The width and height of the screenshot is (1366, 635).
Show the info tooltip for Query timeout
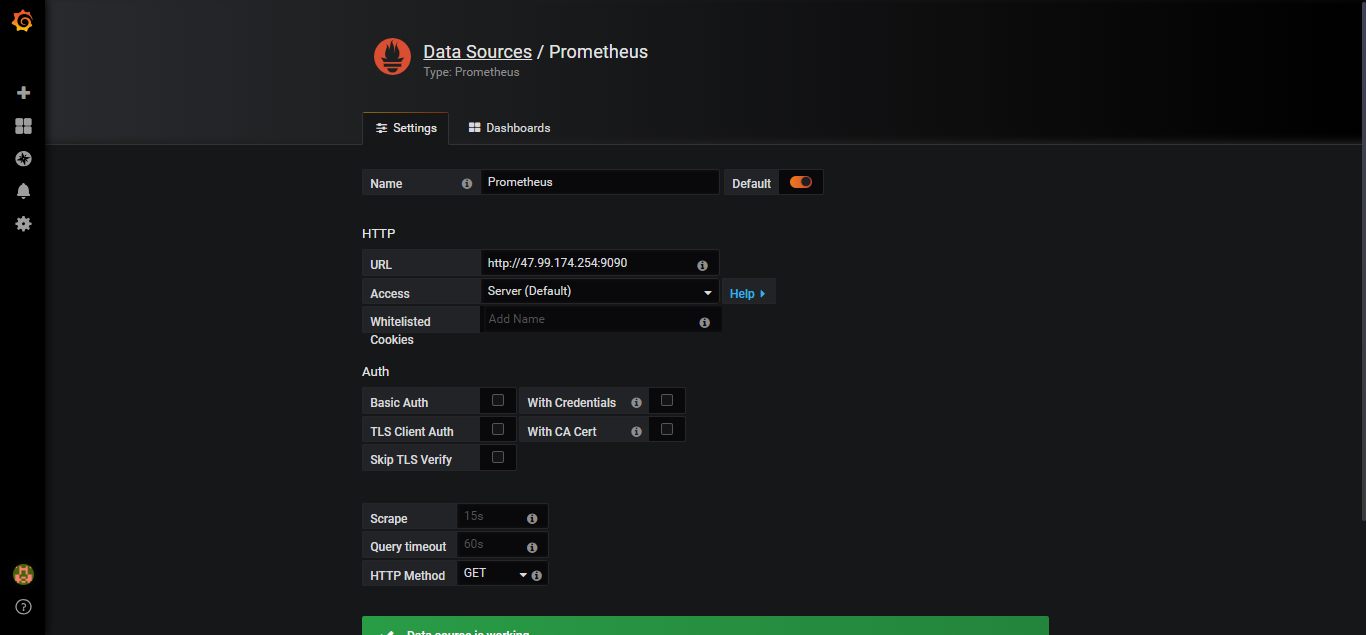532,547
